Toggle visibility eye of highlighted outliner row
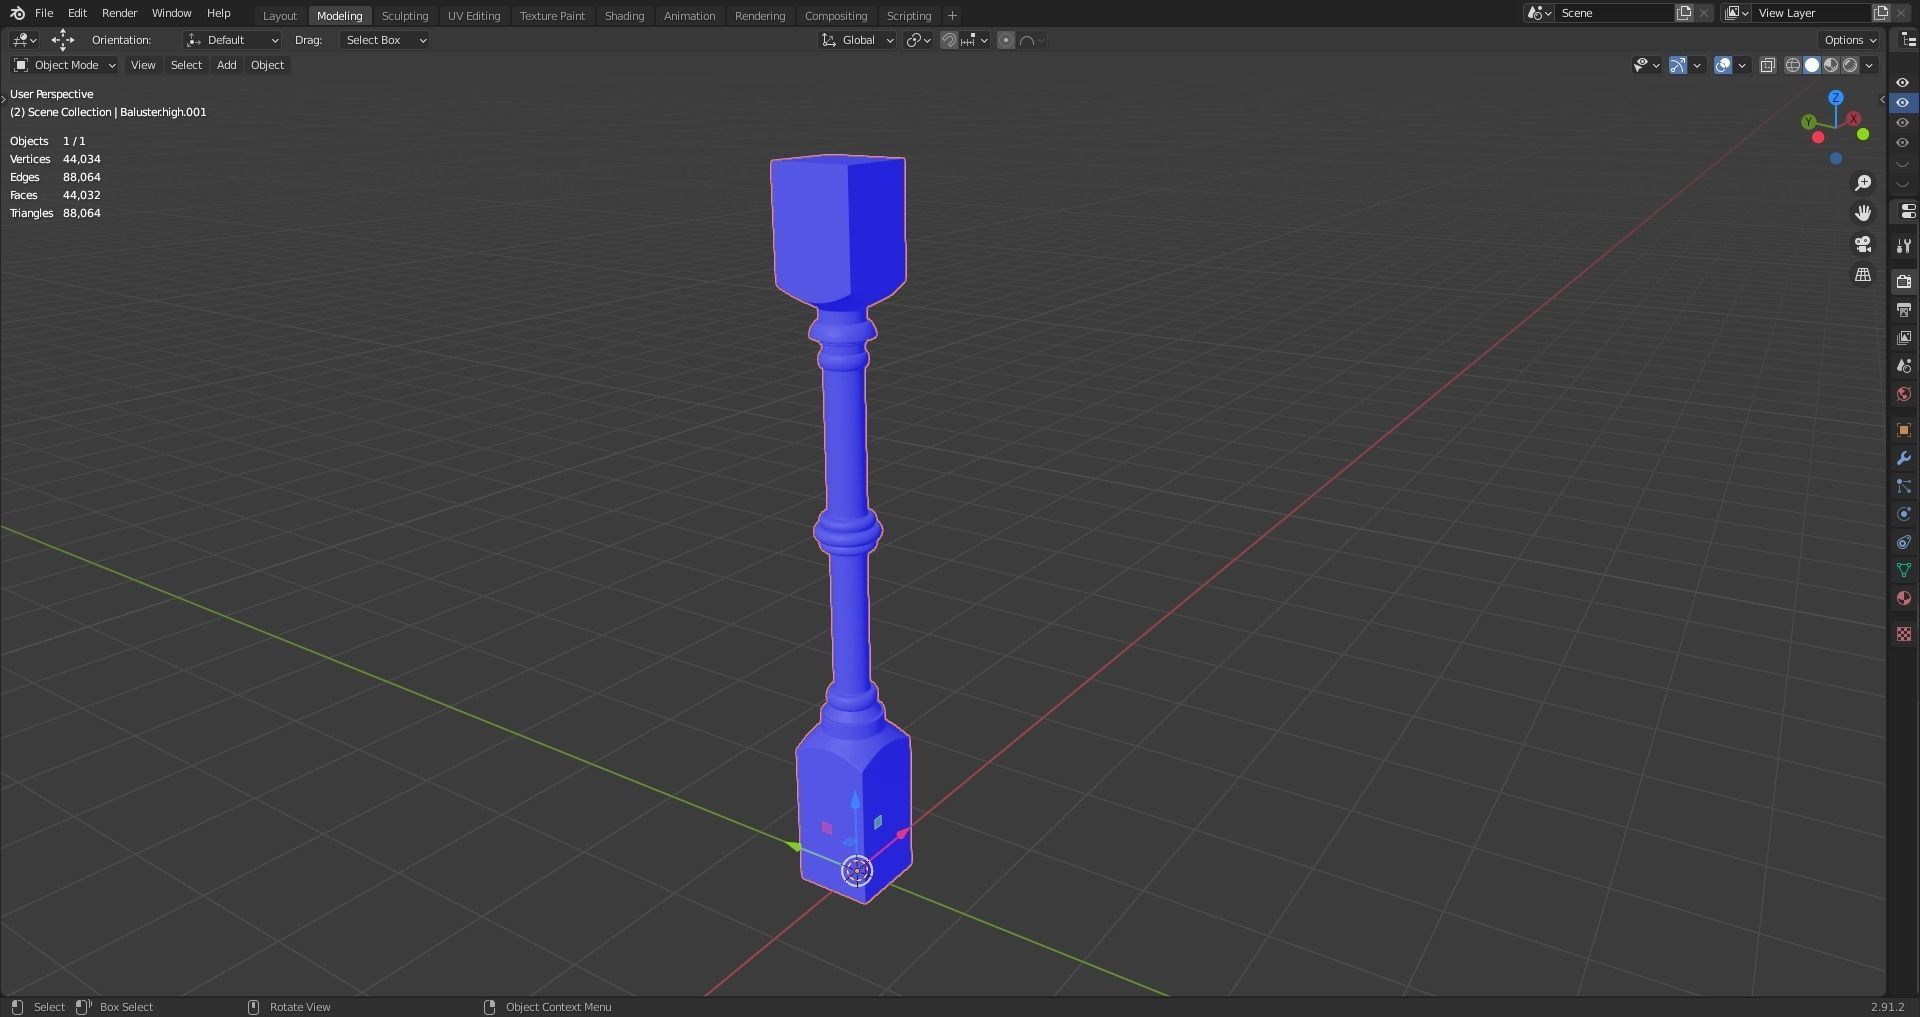Viewport: 1920px width, 1017px height. click(1903, 102)
